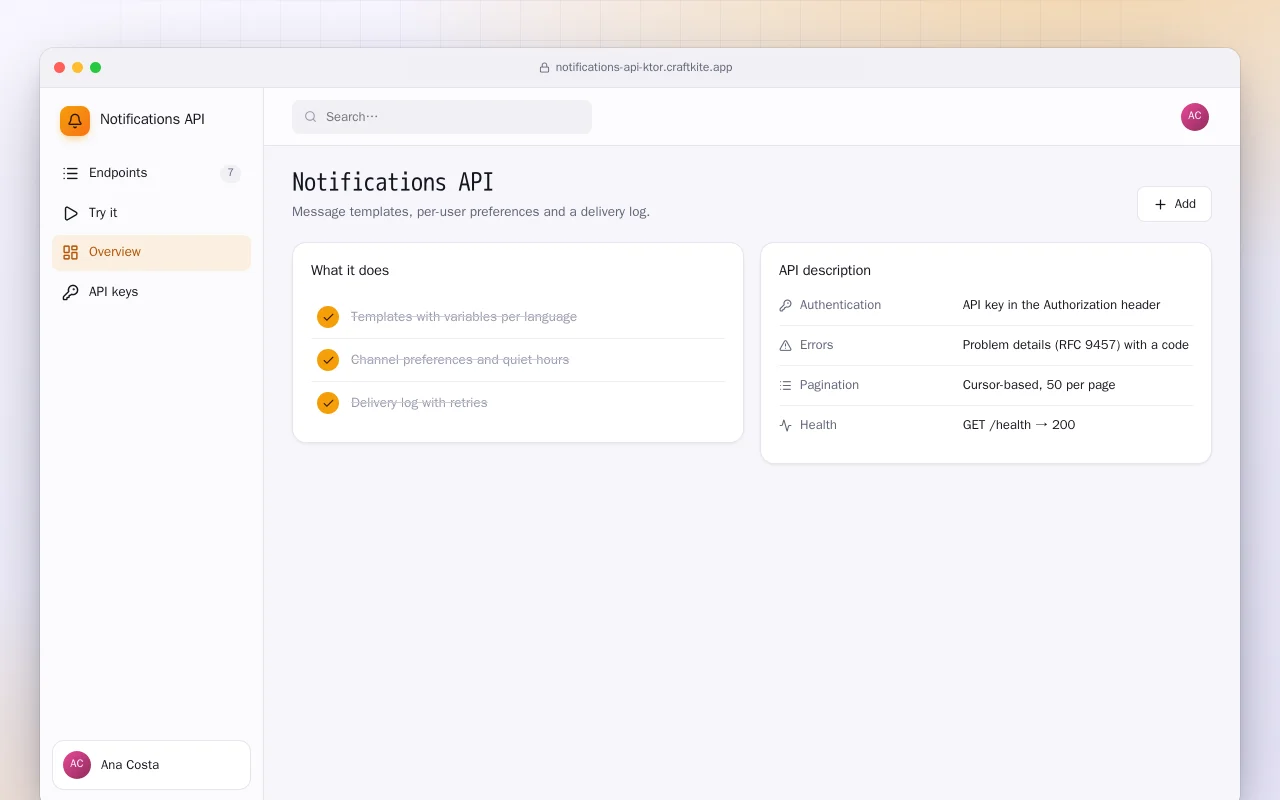Open the Endpoints section

pyautogui.click(x=151, y=173)
